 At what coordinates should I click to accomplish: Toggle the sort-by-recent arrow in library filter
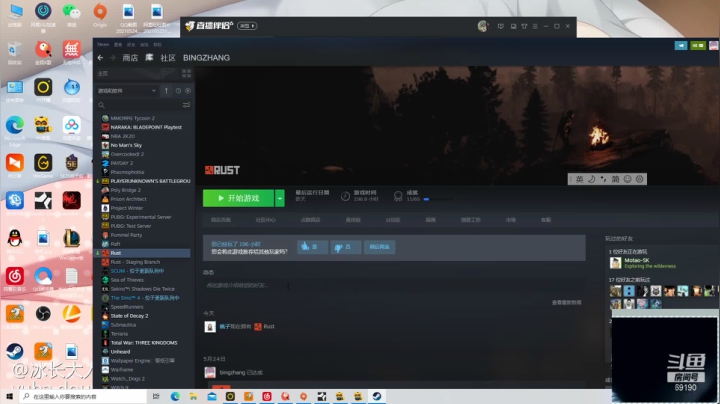(x=166, y=91)
